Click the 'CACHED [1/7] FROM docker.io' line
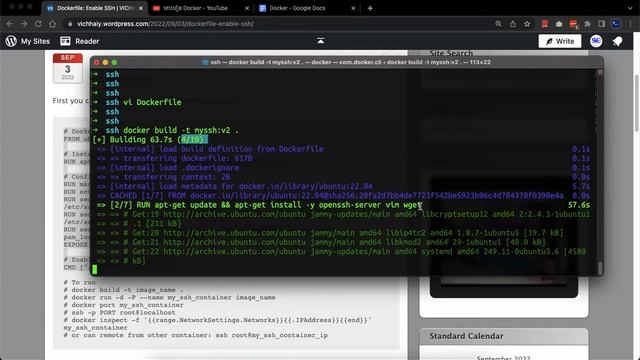Screen dimensions: 640x360 (330, 196)
